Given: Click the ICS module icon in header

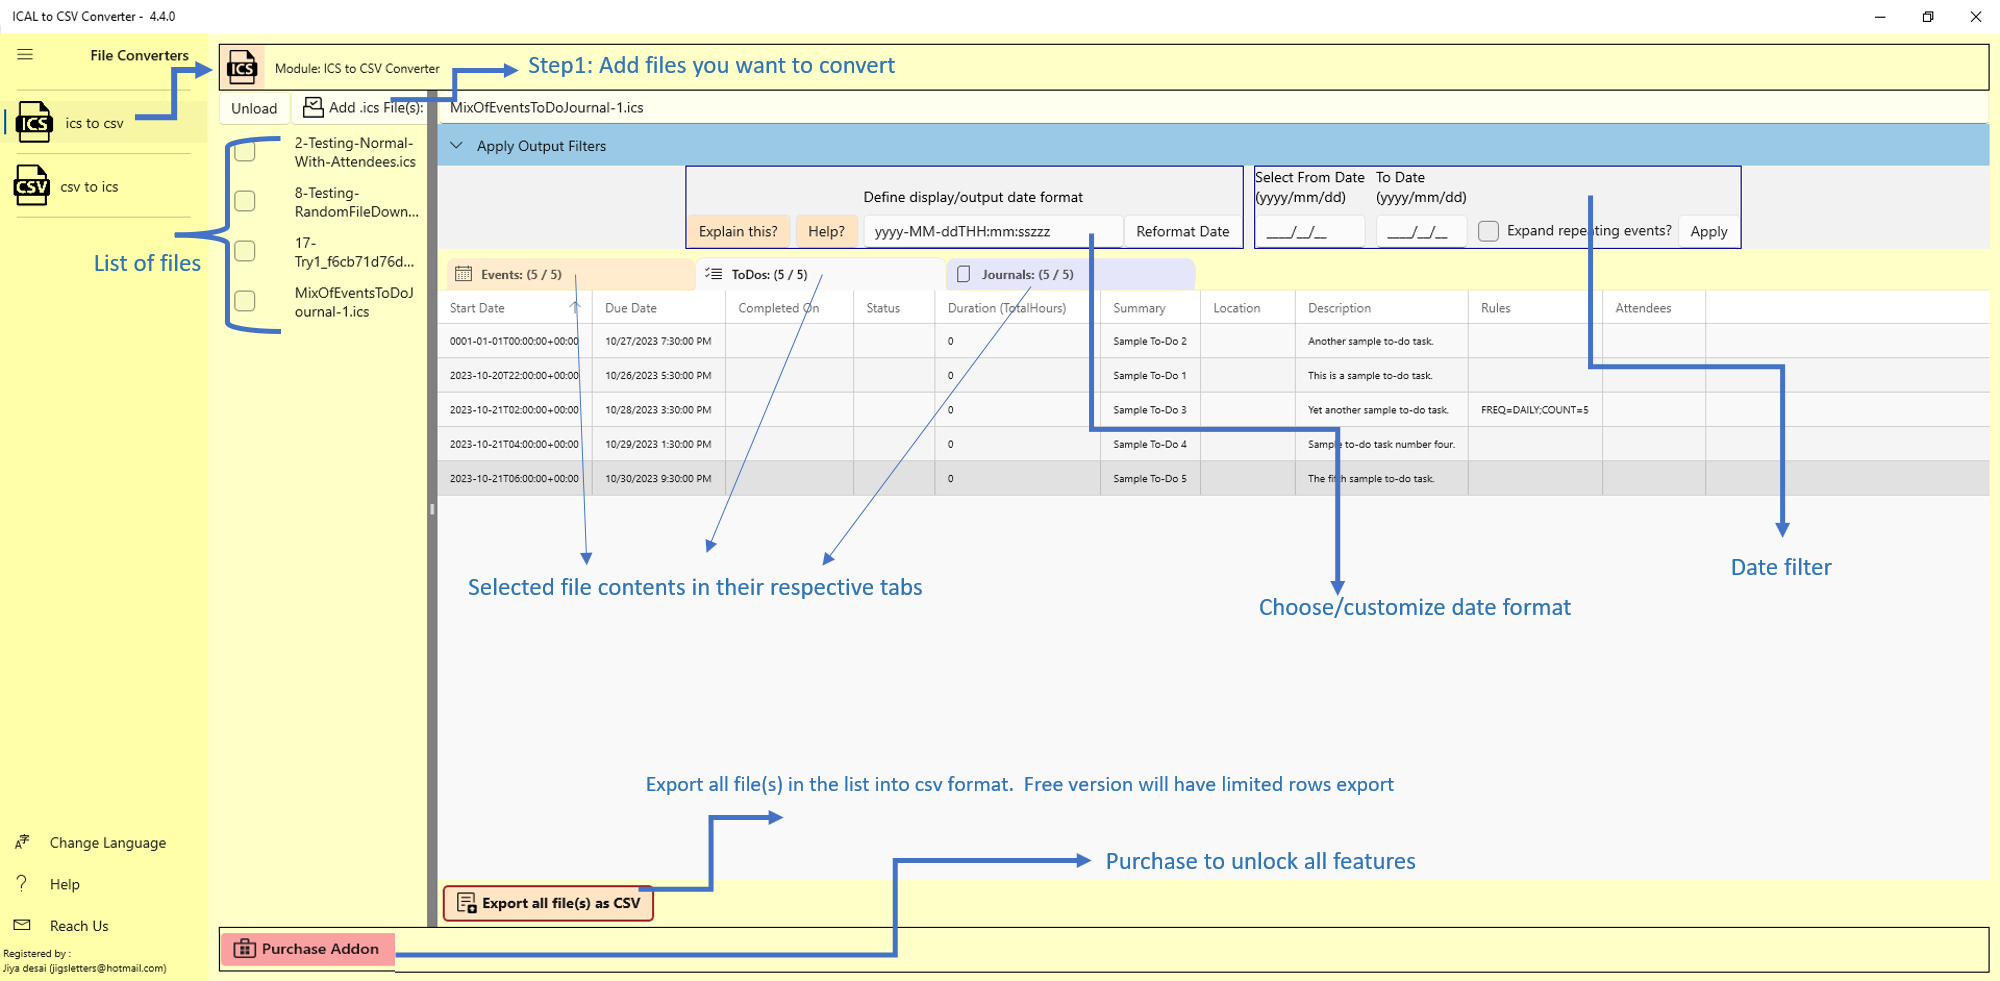Looking at the screenshot, I should pyautogui.click(x=242, y=68).
